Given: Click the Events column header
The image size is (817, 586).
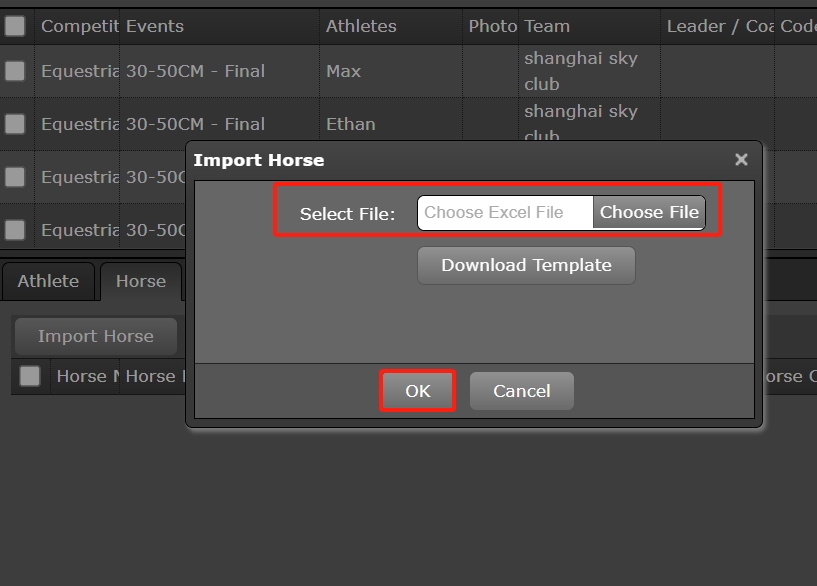Looking at the screenshot, I should pos(155,26).
